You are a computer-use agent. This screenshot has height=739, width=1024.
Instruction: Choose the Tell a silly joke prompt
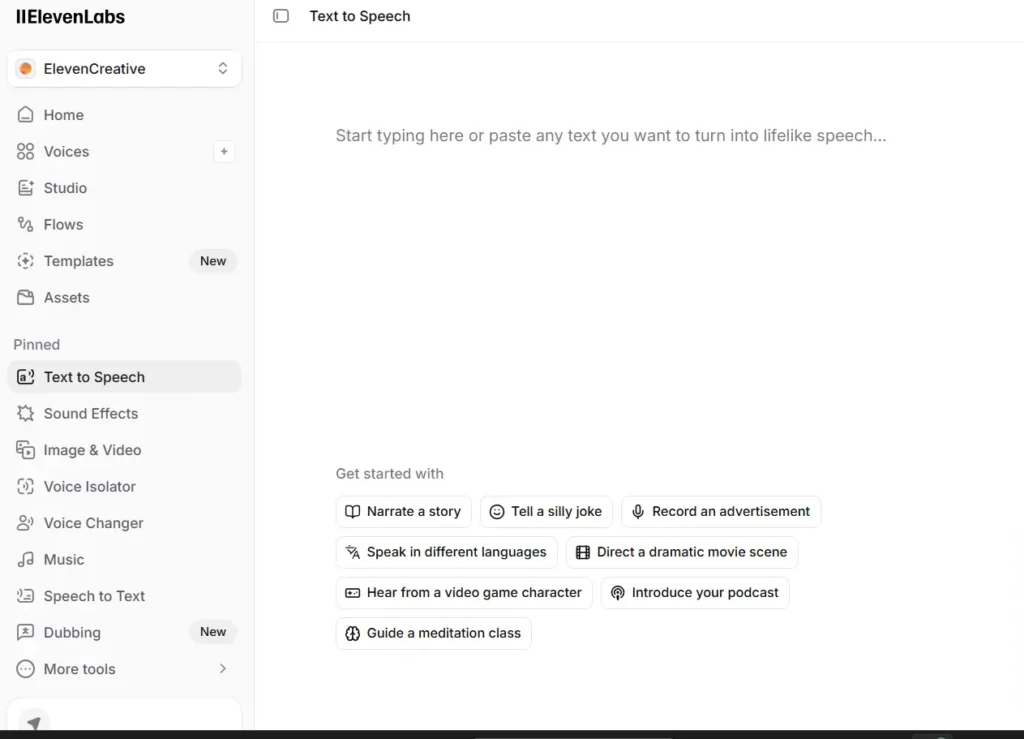[546, 512]
